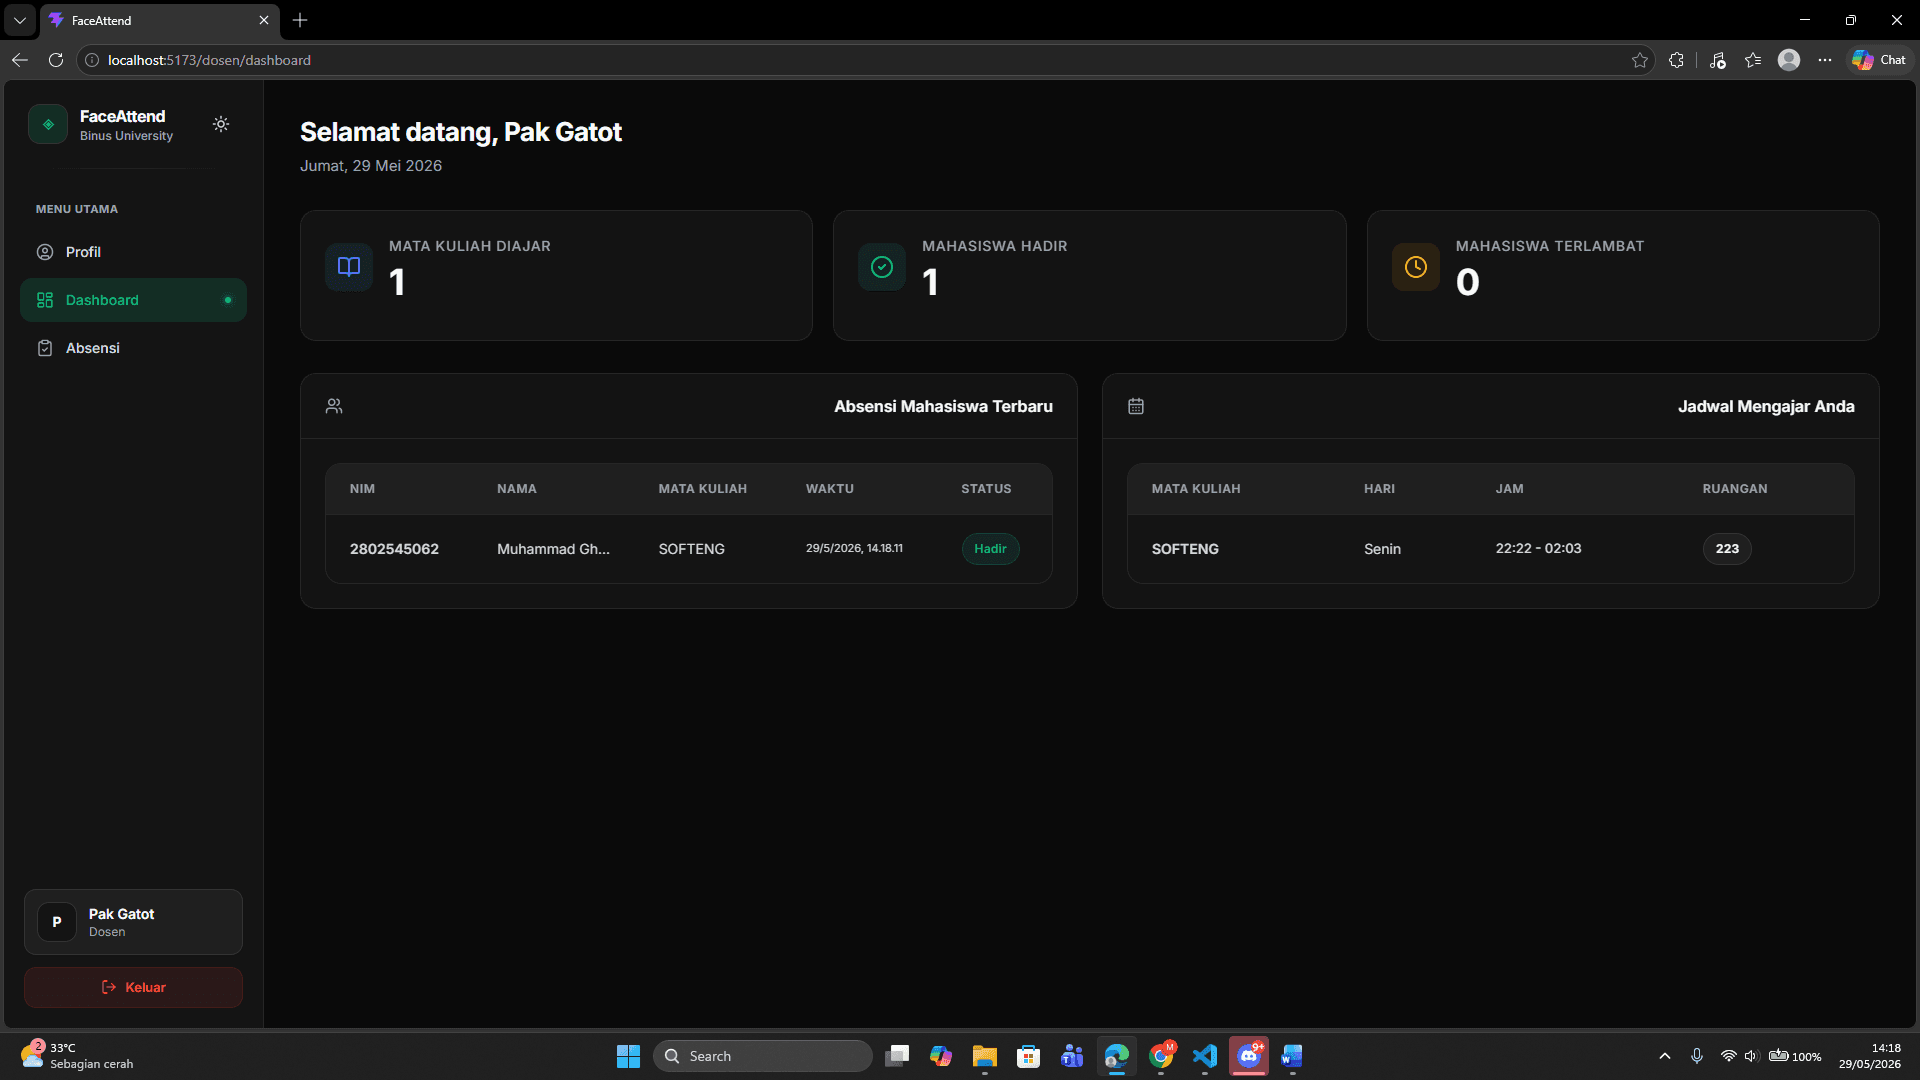Click the Keluar logout button
The image size is (1920, 1080).
click(133, 987)
